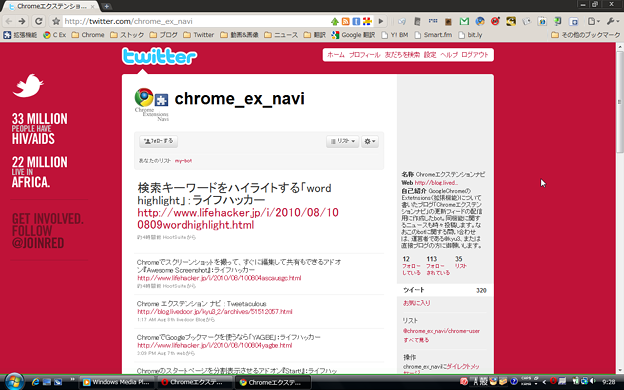This screenshot has width=624, height=390.
Task: Go to ホーム in Twitter navigation
Action: pyautogui.click(x=335, y=55)
